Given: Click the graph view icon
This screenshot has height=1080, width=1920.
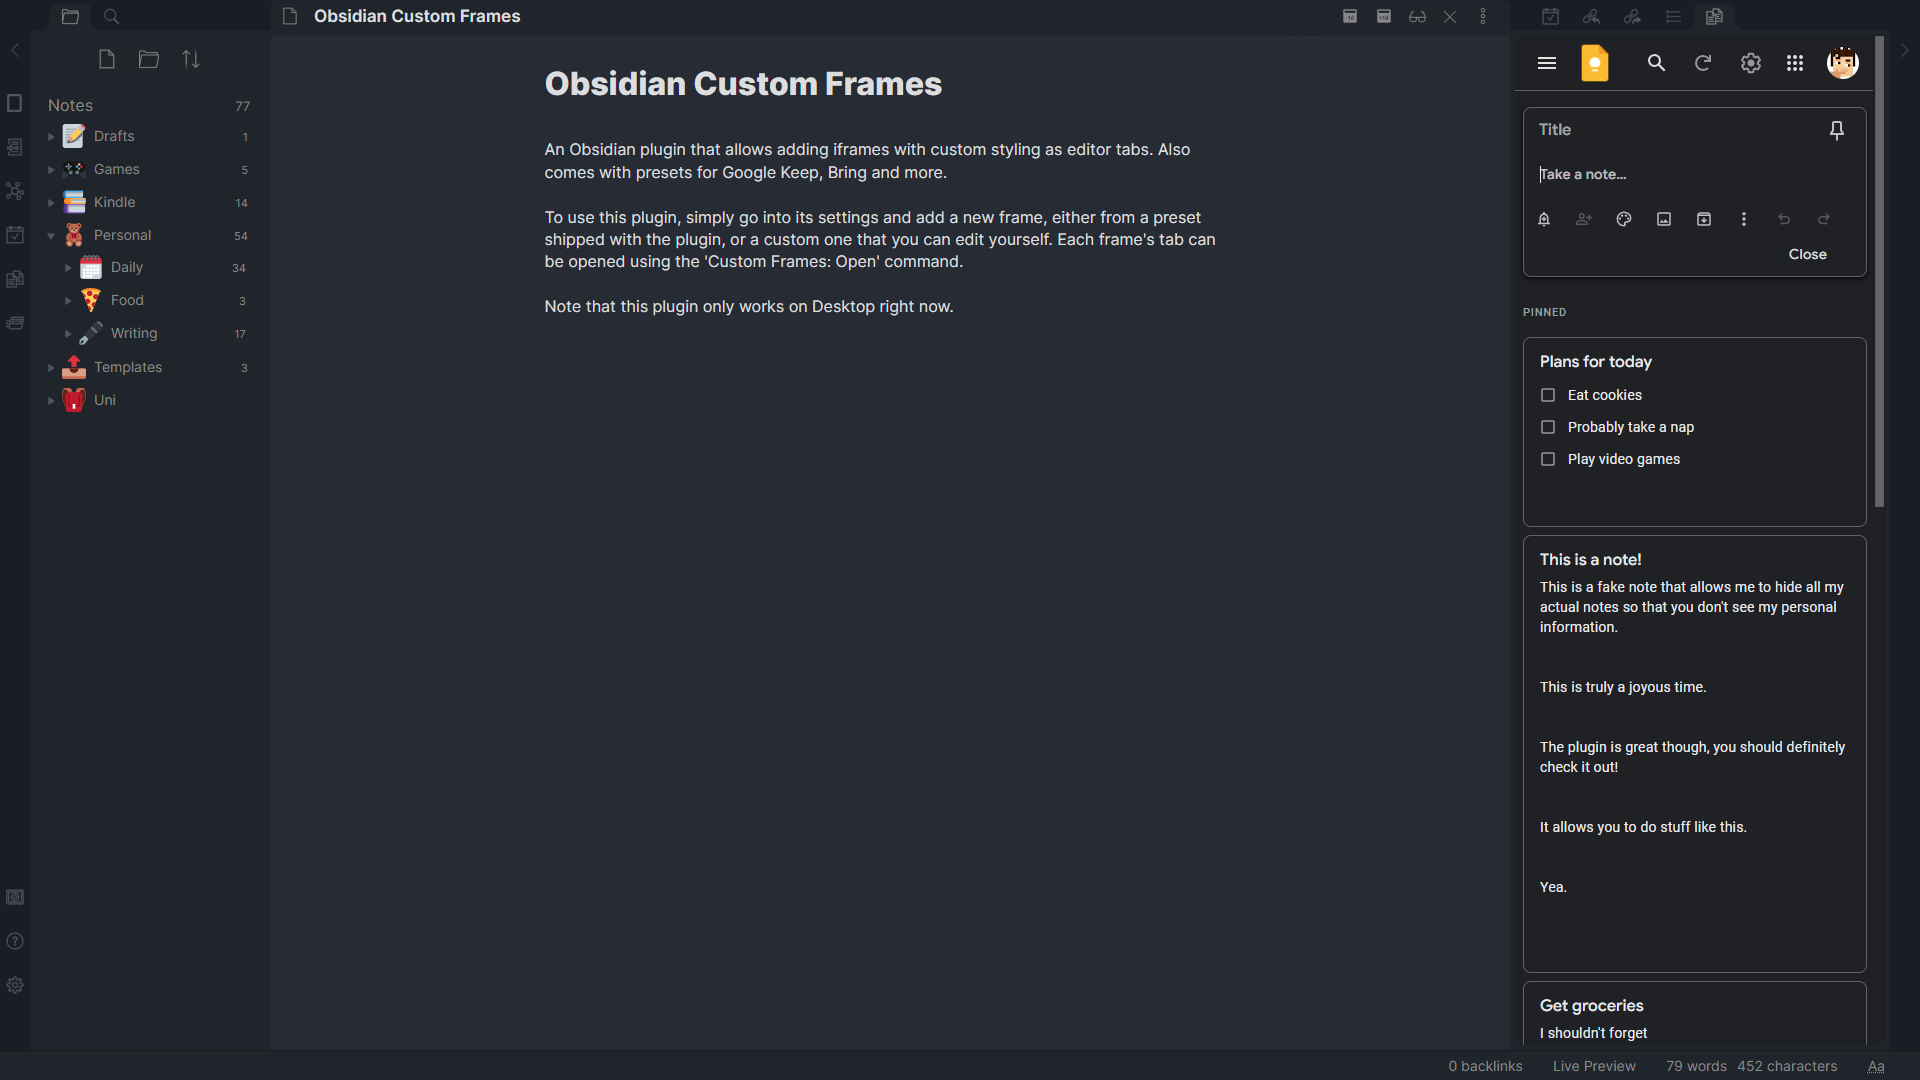Looking at the screenshot, I should point(15,191).
